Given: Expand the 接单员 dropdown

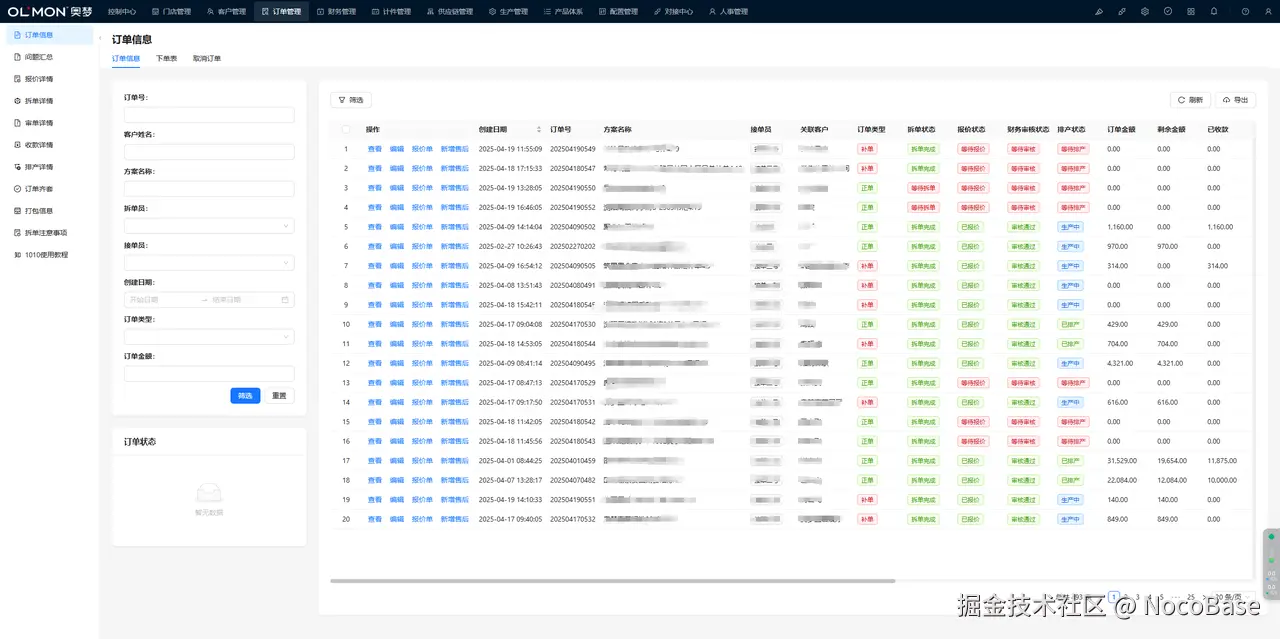Looking at the screenshot, I should click(209, 263).
